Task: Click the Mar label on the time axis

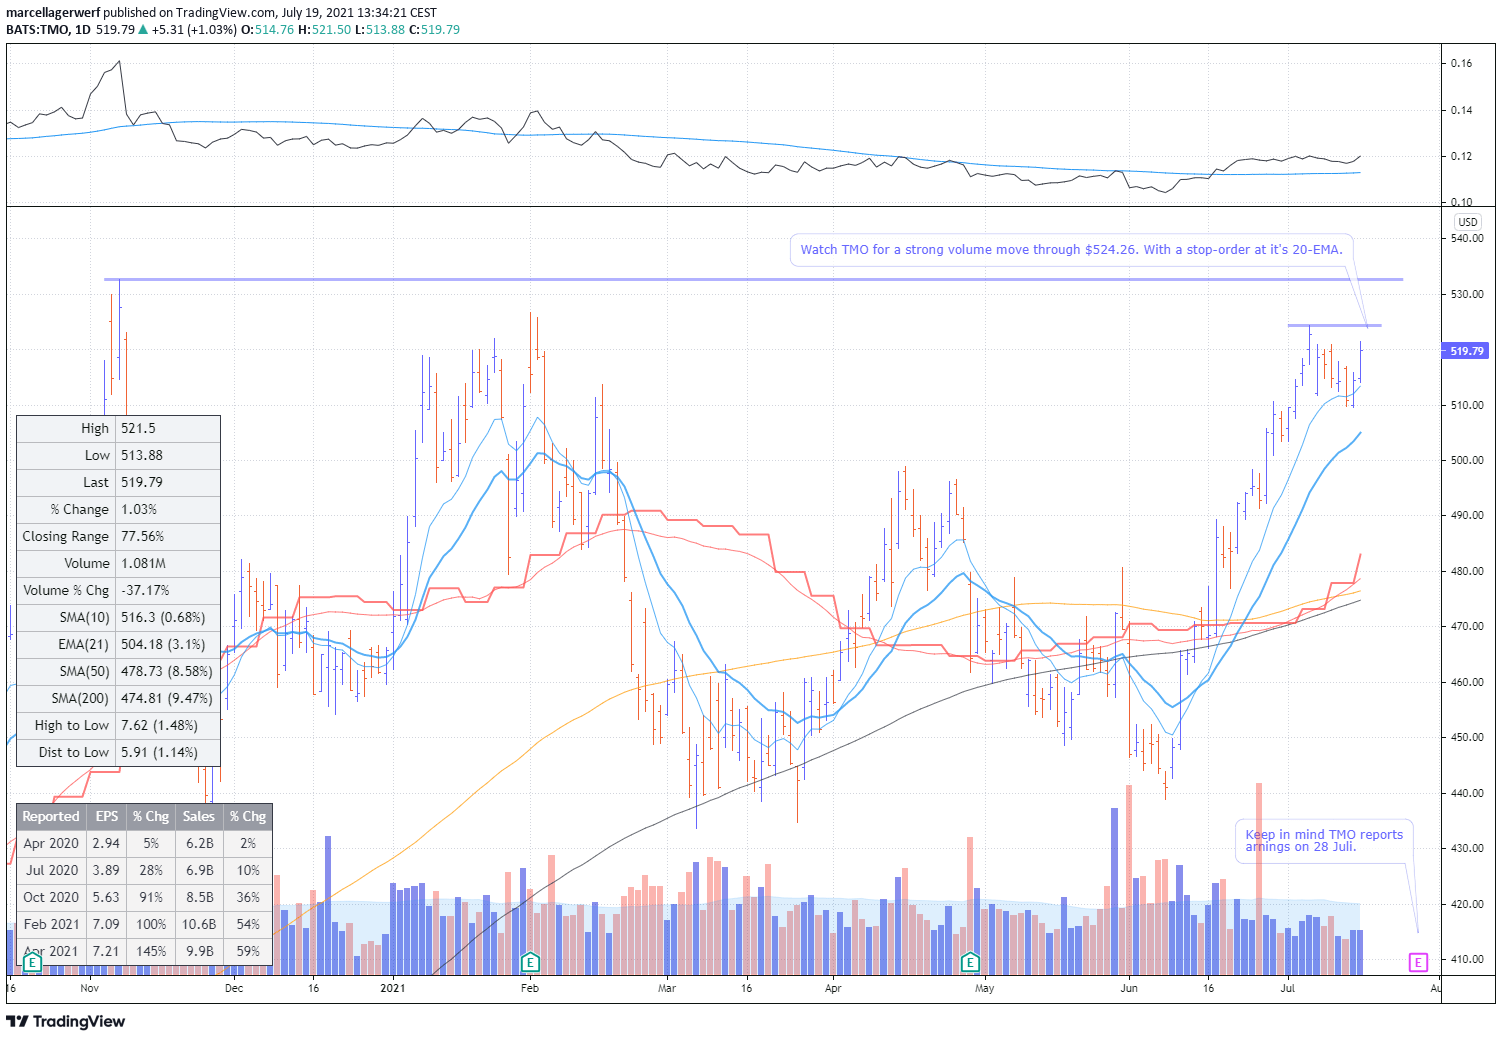Action: click(666, 988)
